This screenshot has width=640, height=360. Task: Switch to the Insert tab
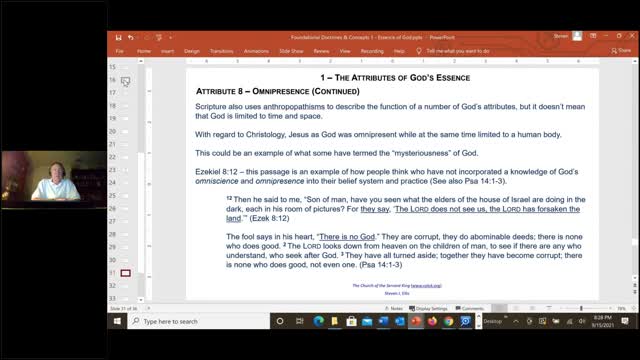pos(167,51)
